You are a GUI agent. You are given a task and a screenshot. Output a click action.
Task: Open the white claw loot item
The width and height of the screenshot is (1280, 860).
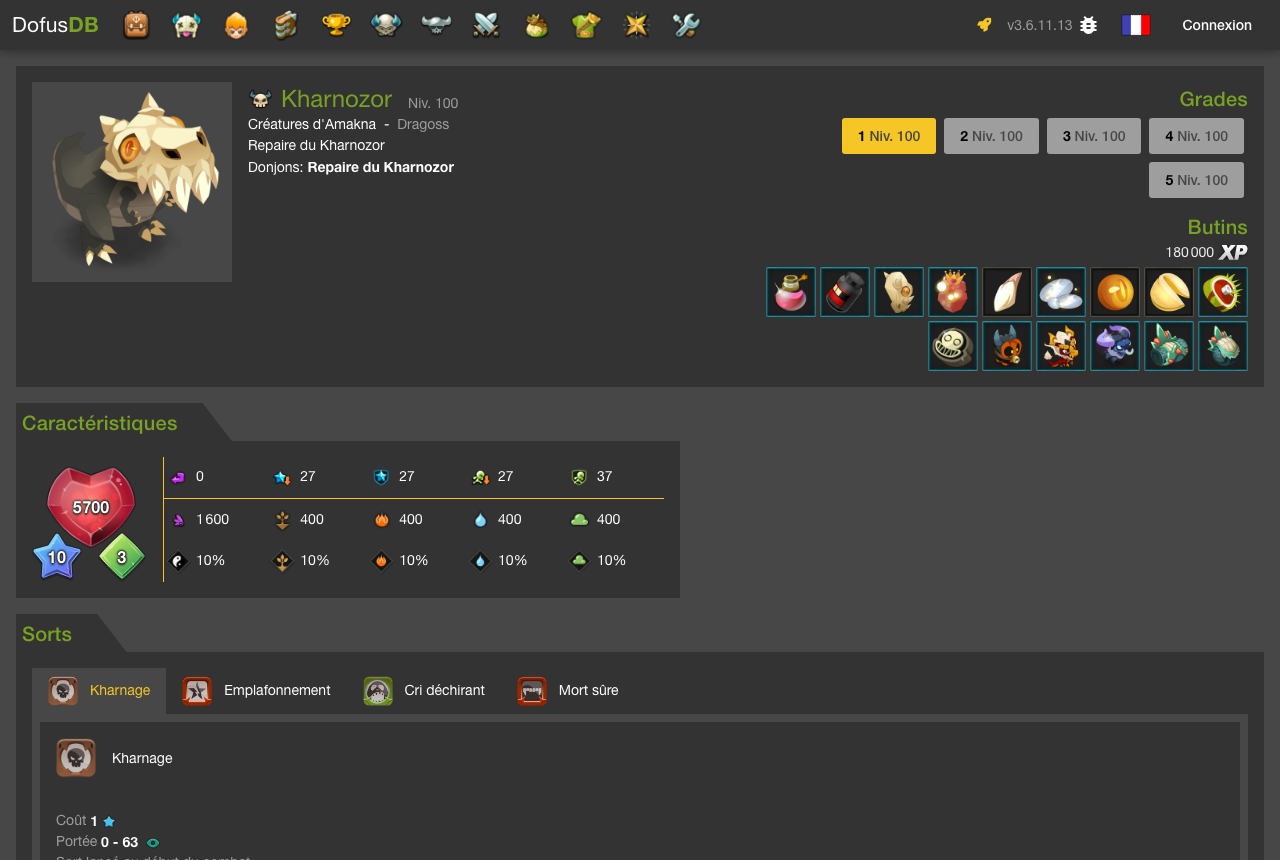click(1007, 292)
